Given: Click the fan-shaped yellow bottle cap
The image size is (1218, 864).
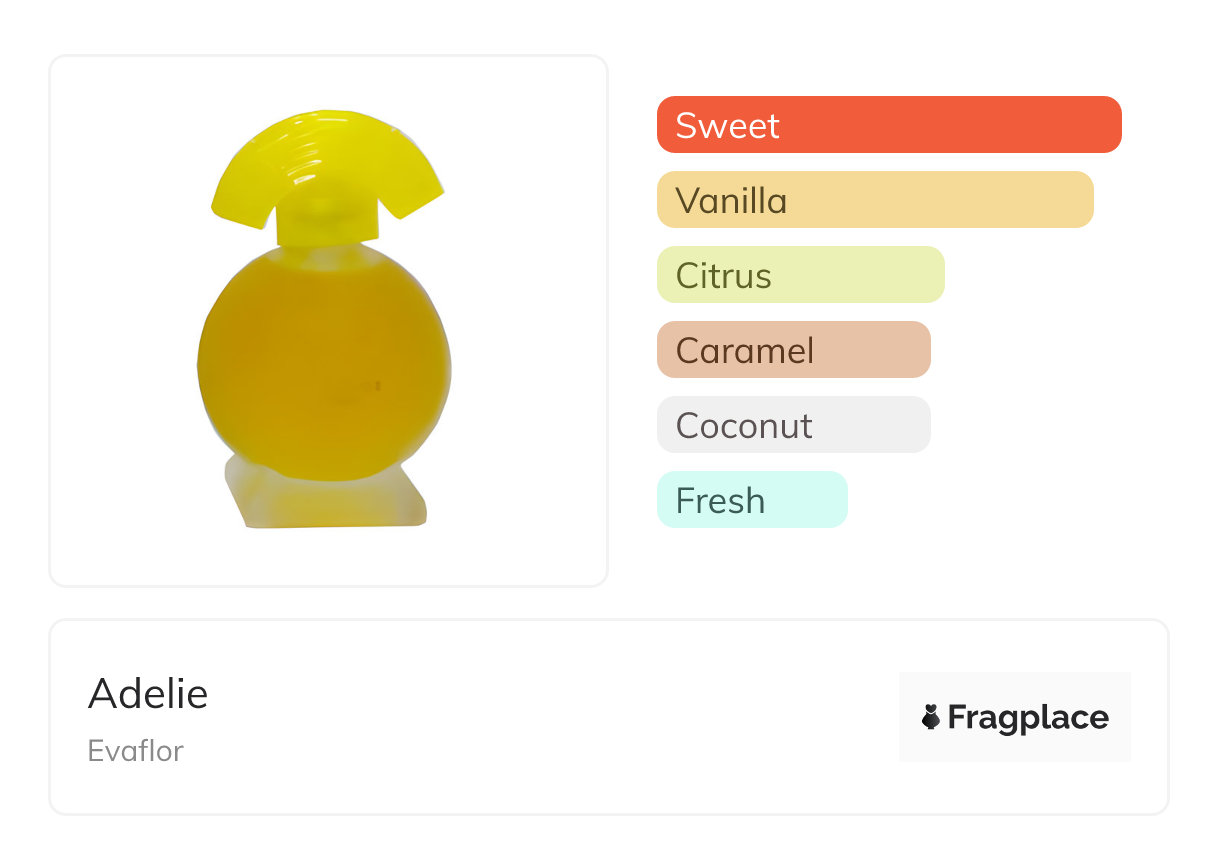Looking at the screenshot, I should (x=328, y=160).
